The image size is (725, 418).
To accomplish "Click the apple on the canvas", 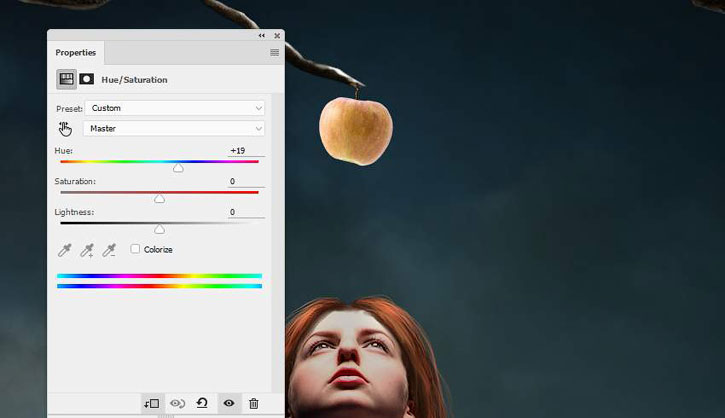I will [356, 131].
